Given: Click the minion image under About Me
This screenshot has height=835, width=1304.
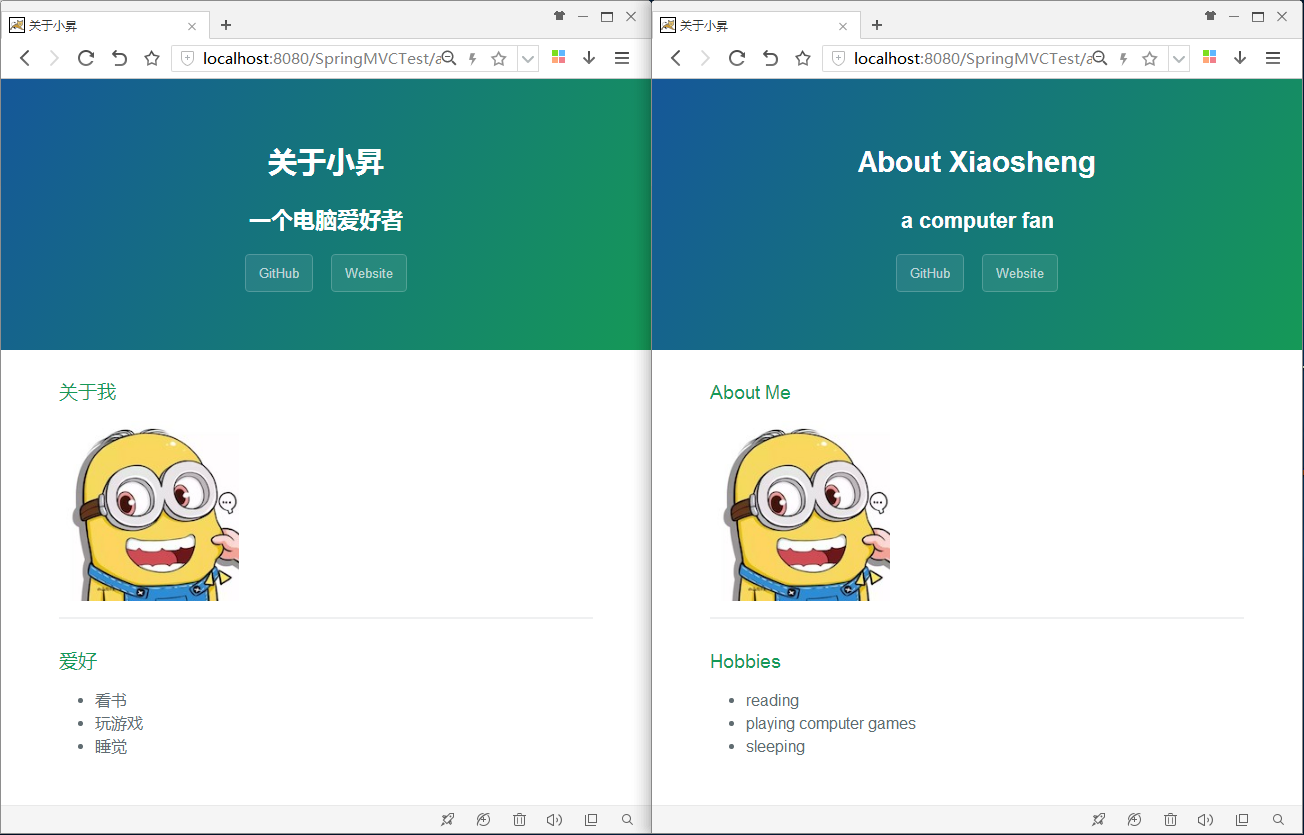Looking at the screenshot, I should [804, 515].
